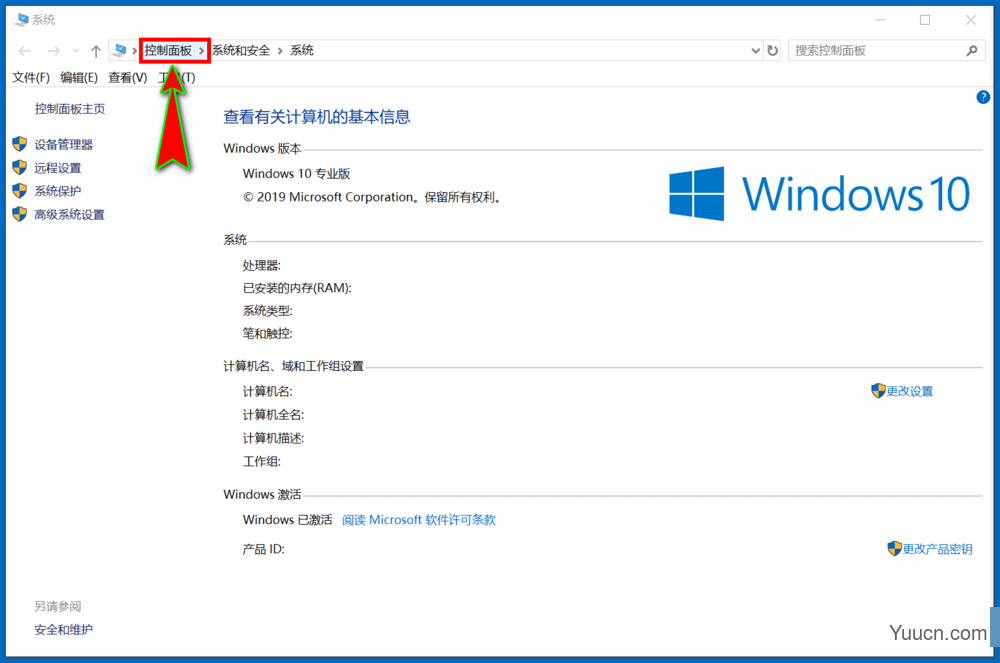This screenshot has width=1000, height=663.
Task: Click shield icon beside 更改产品密钥
Action: [894, 548]
